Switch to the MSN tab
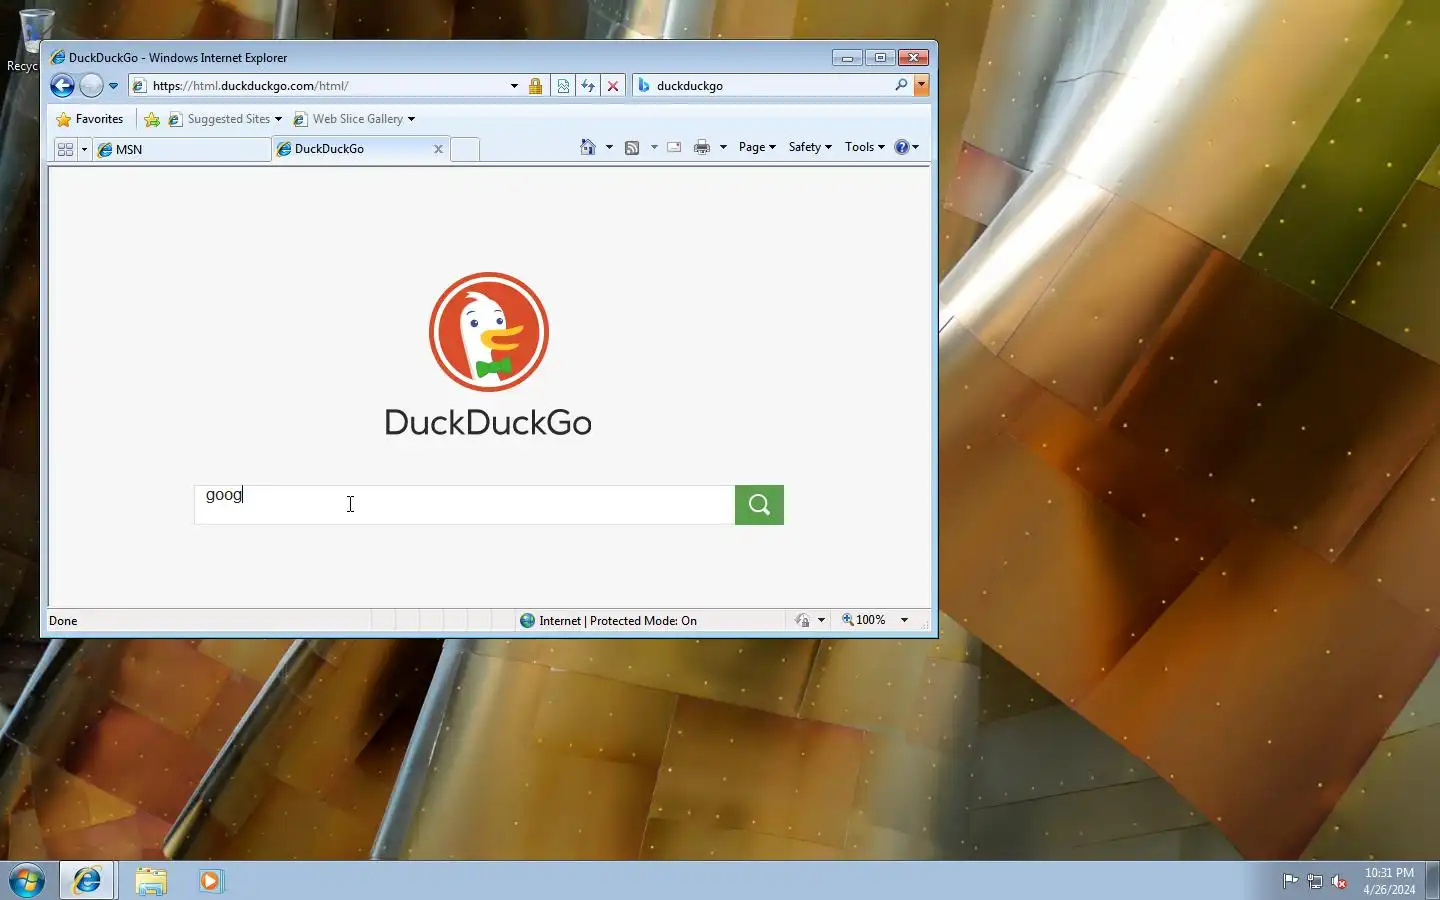This screenshot has width=1440, height=900. tap(181, 149)
